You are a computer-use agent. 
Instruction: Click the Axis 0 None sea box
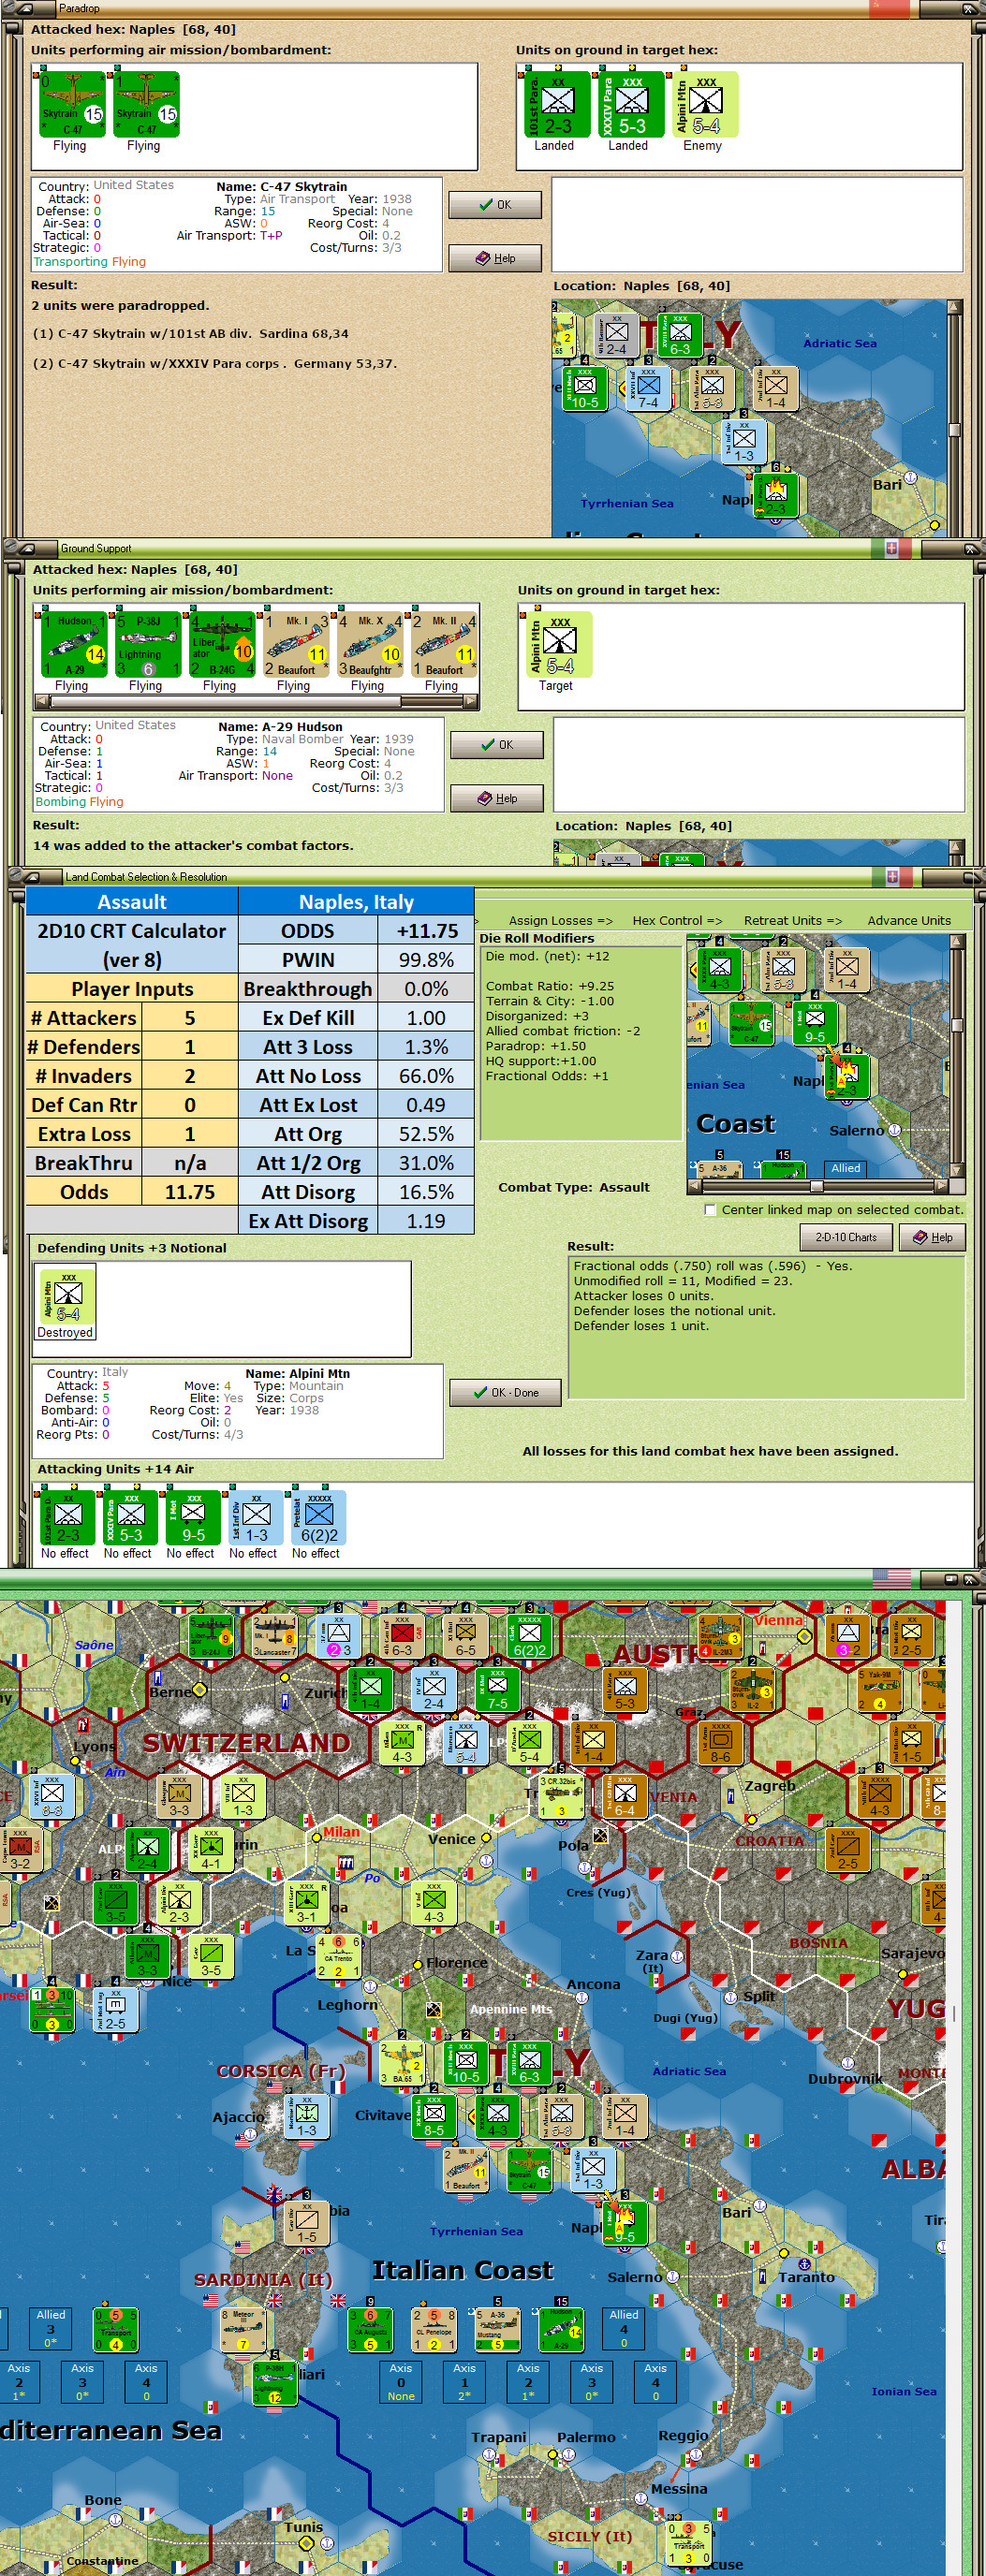pos(401,2381)
